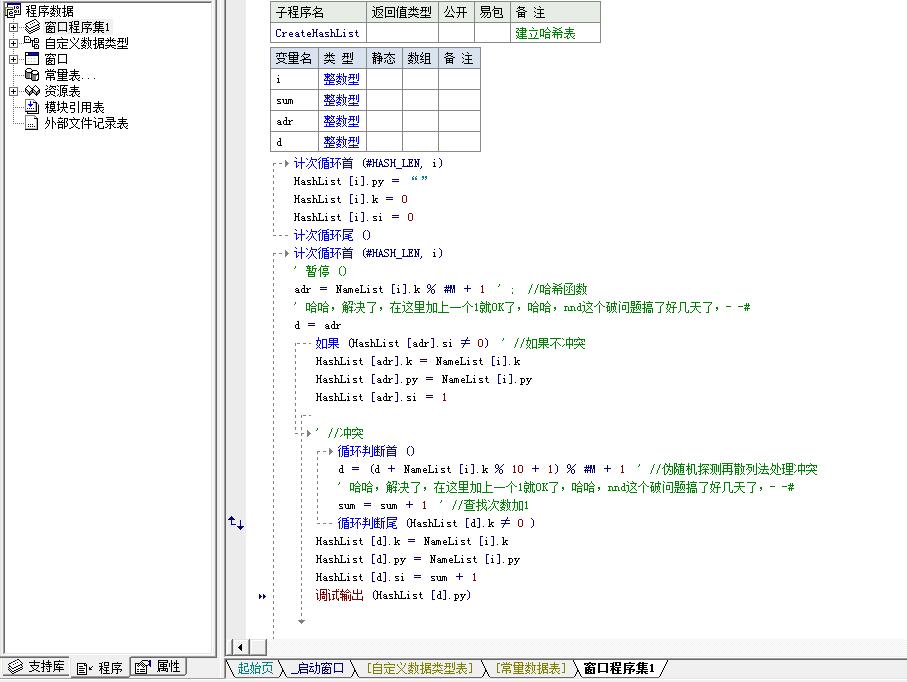Click the 整数型 type of variable d

click(341, 142)
